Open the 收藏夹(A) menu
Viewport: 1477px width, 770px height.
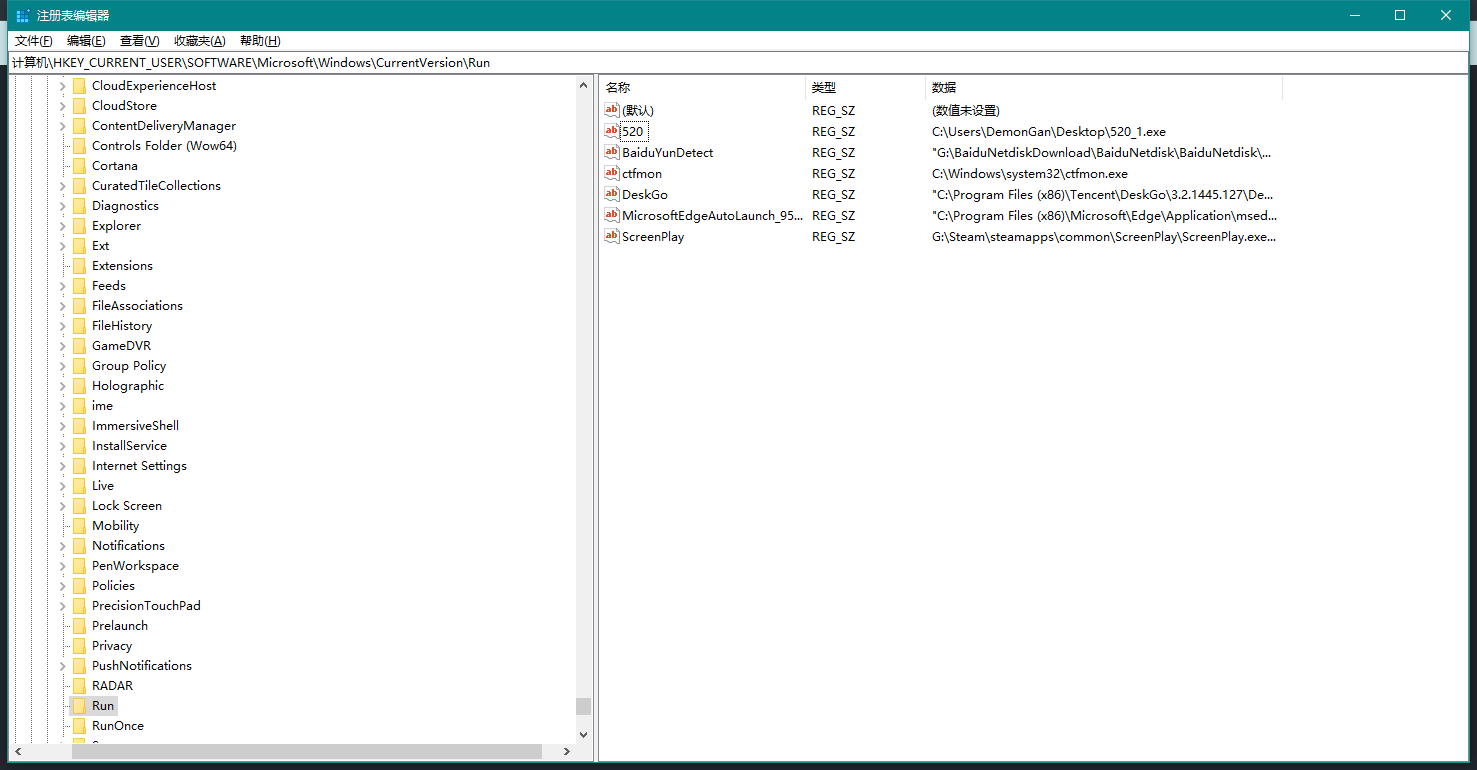click(x=200, y=41)
